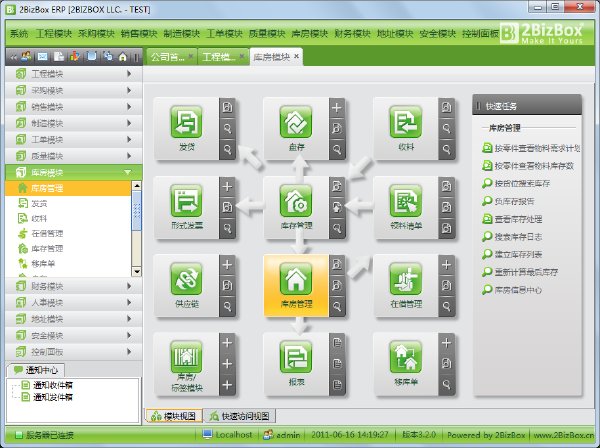Click the sidebar submenu scrollbar up arrow
This screenshot has height=448, width=600.
click(x=137, y=186)
